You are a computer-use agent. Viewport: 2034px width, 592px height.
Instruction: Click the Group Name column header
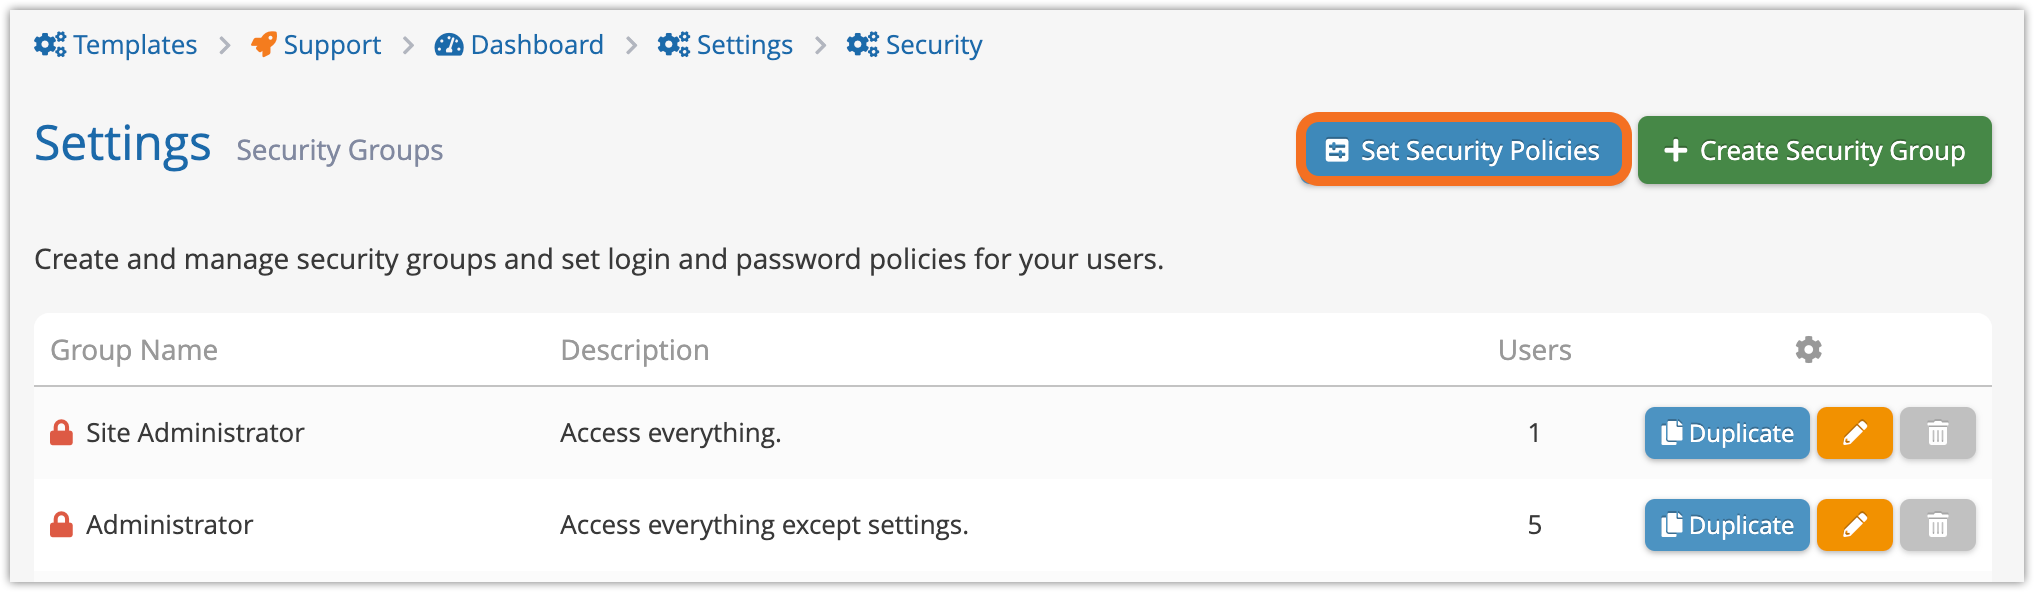134,350
